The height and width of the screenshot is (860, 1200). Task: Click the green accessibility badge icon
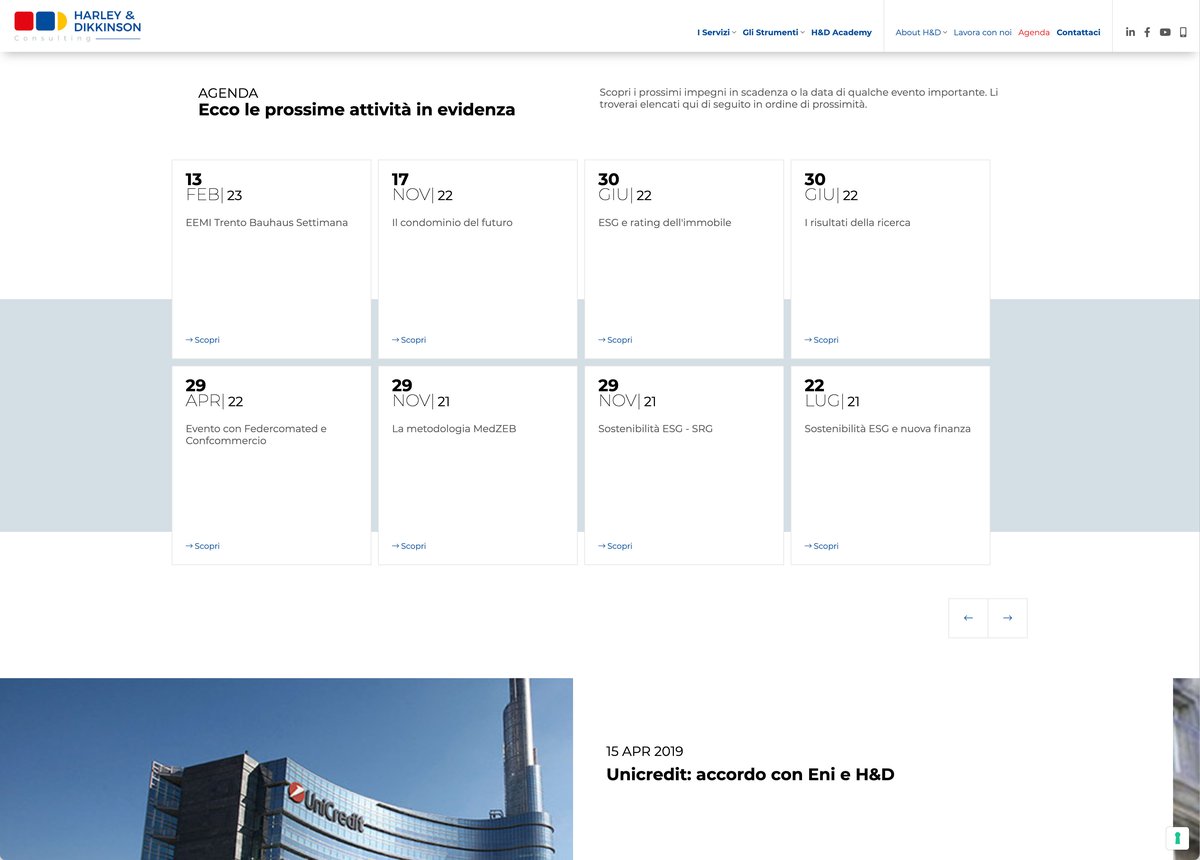[x=1177, y=838]
